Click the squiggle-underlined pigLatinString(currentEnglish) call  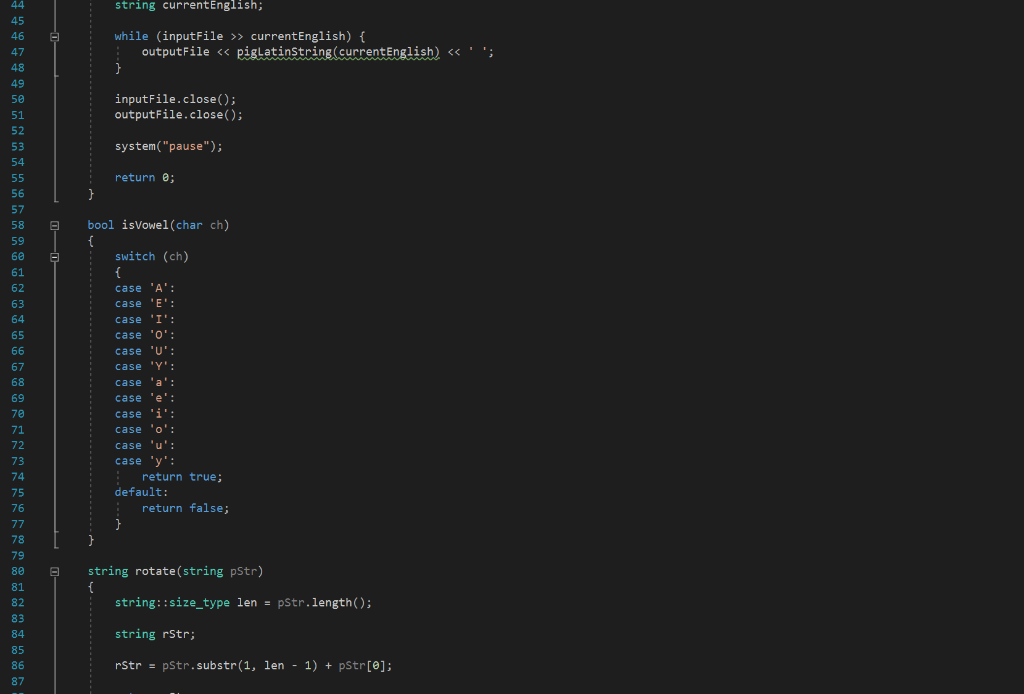pos(338,52)
